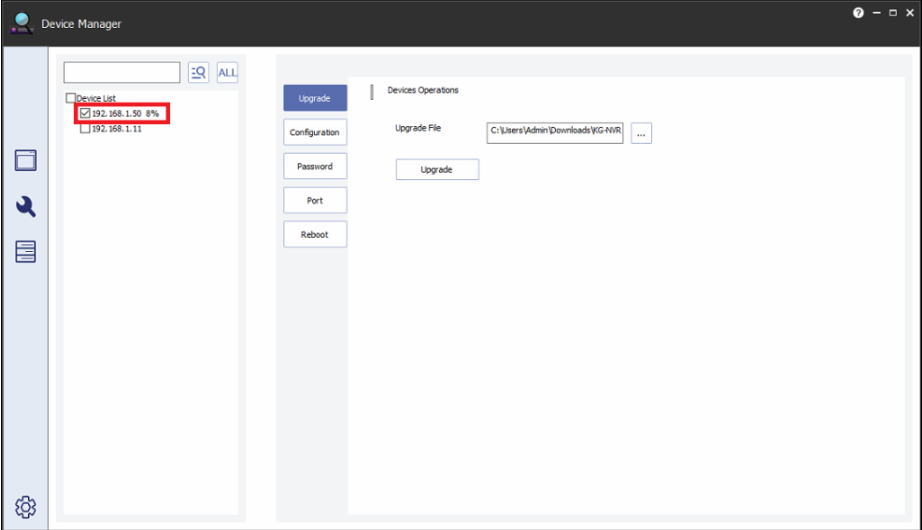
Task: Open the Configuration tab
Action: point(315,132)
